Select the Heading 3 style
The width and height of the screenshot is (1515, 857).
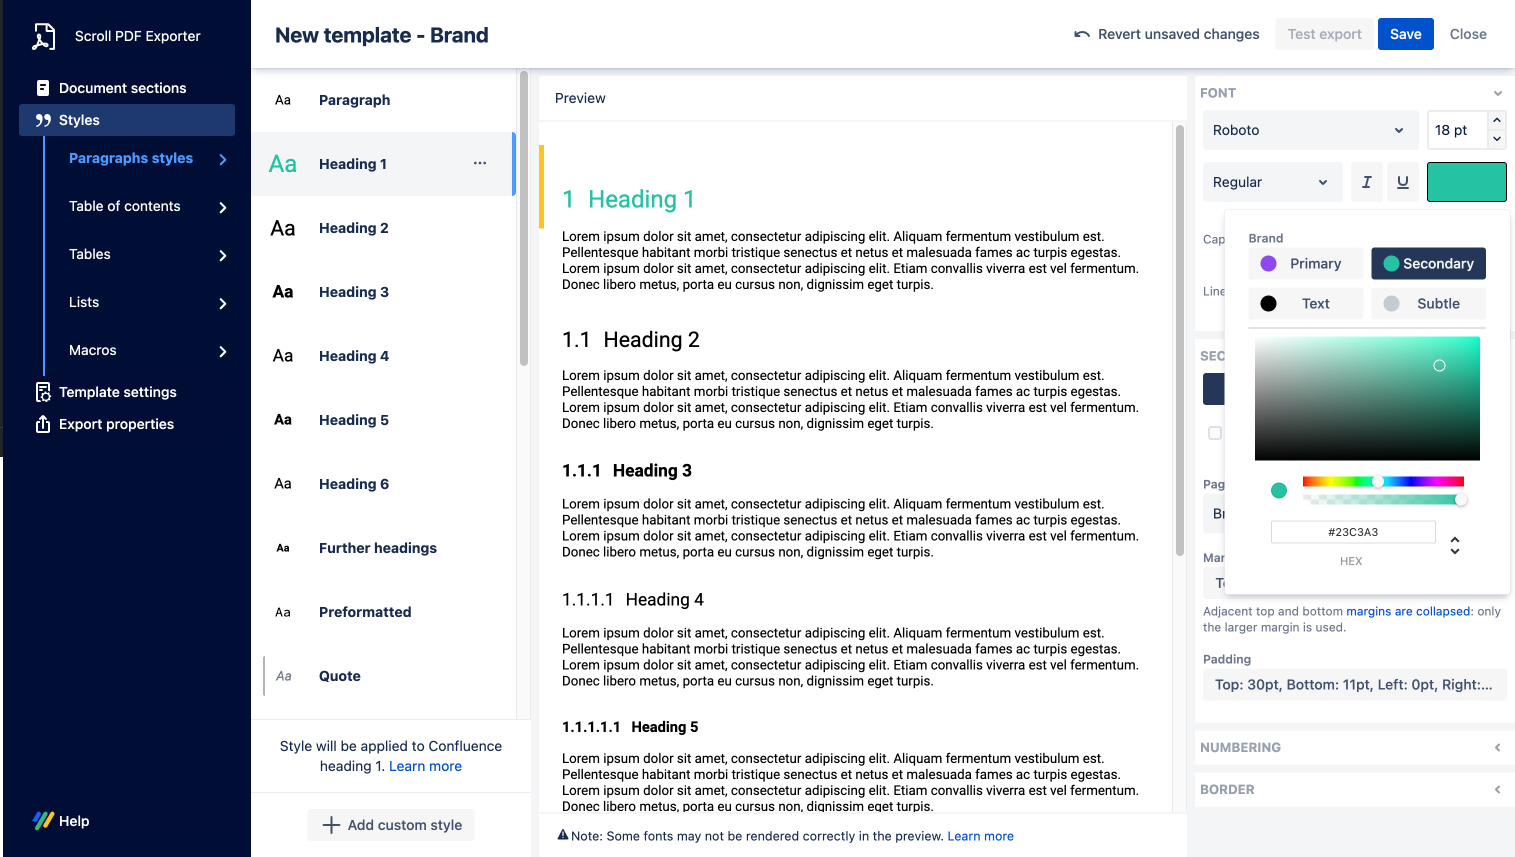click(x=354, y=292)
